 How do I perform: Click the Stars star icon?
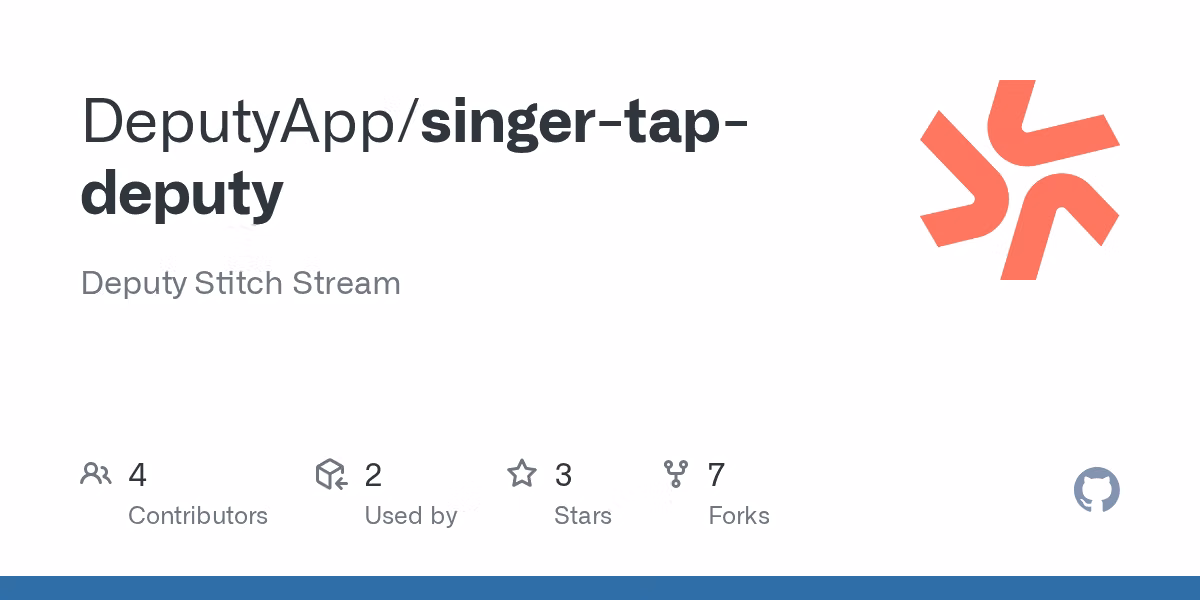(x=522, y=474)
